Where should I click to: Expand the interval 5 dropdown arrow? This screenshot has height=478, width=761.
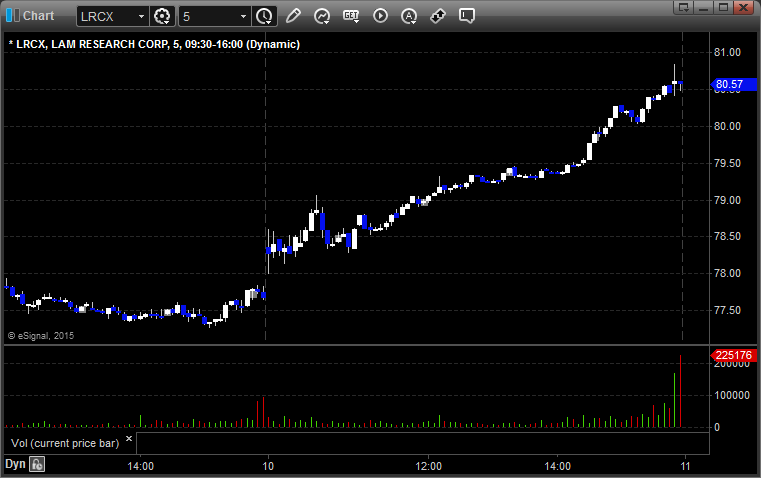point(243,16)
